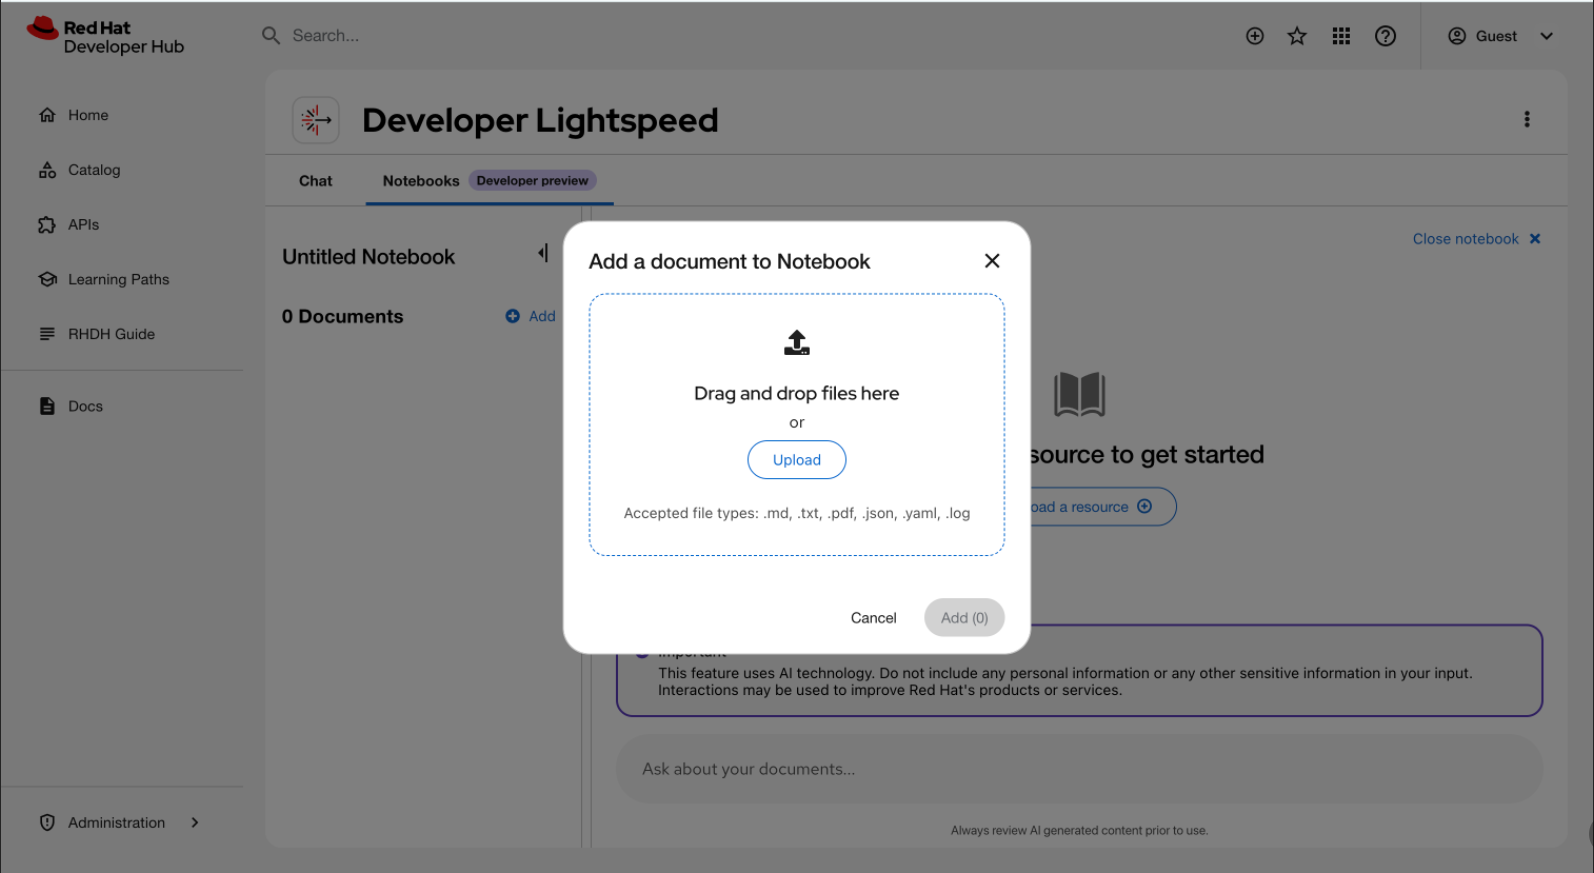
Task: Open the Lightspeed kebab options menu
Action: tap(1527, 119)
